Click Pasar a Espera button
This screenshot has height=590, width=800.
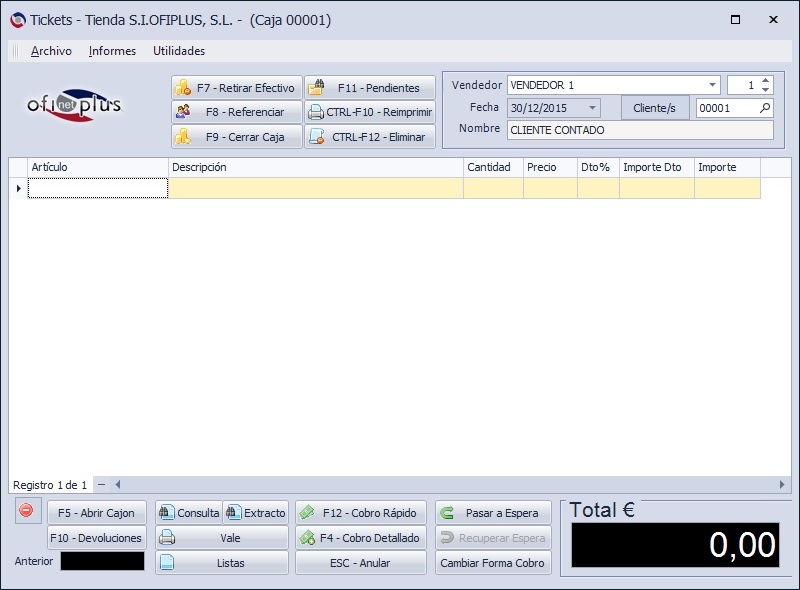click(x=493, y=513)
